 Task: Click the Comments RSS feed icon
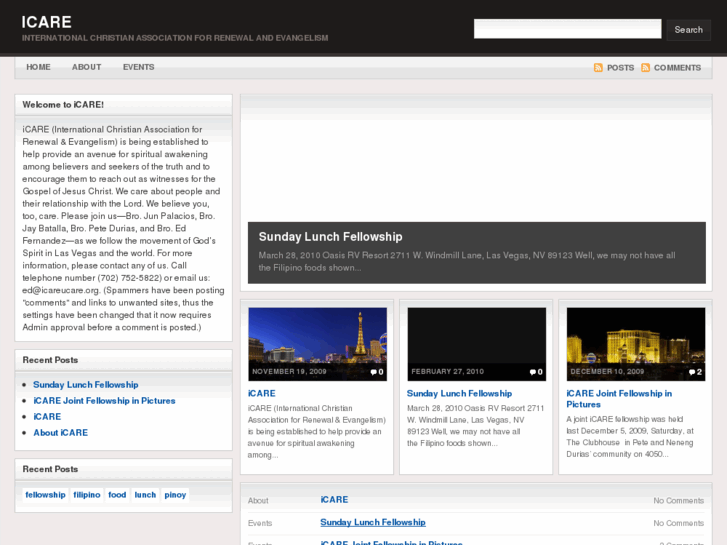[645, 68]
